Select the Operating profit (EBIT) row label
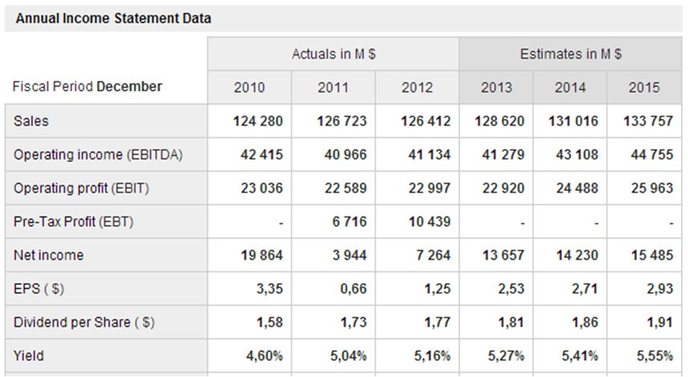The height and width of the screenshot is (377, 688). (x=81, y=188)
